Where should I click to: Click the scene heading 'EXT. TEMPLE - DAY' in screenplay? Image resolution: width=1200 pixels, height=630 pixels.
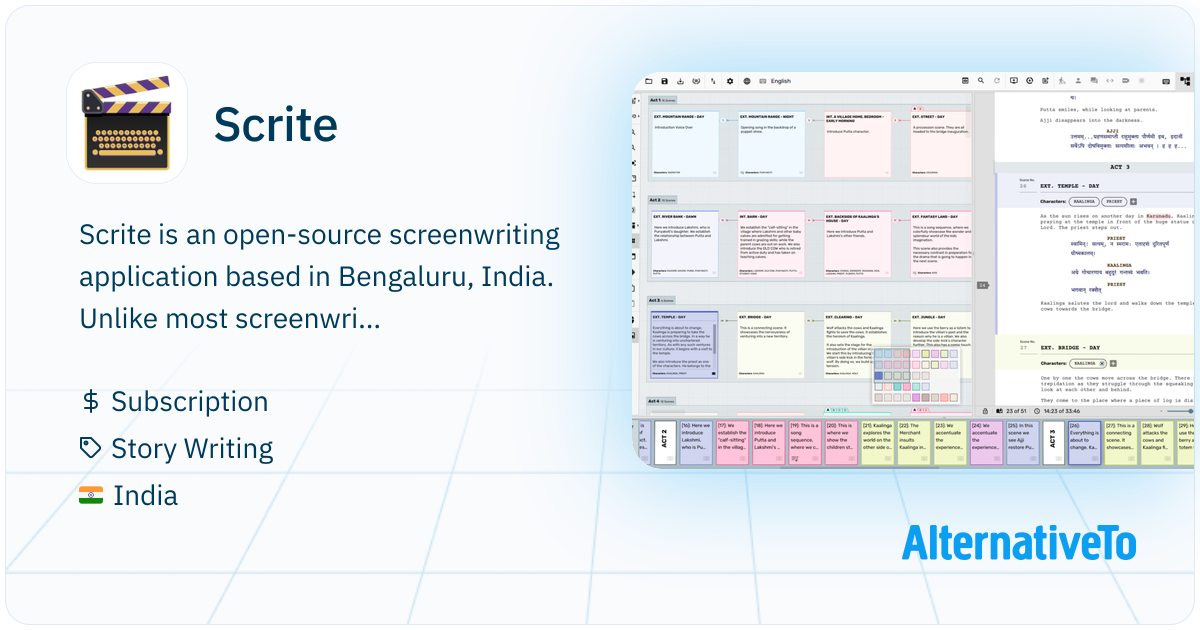(1070, 186)
